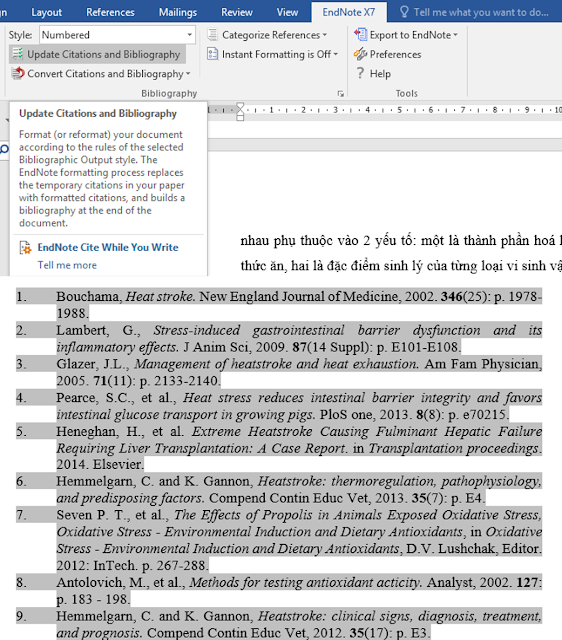Viewport: 562px width, 640px height.
Task: Expand the Convert Citations and Bibliography menu arrow
Action: (x=188, y=74)
